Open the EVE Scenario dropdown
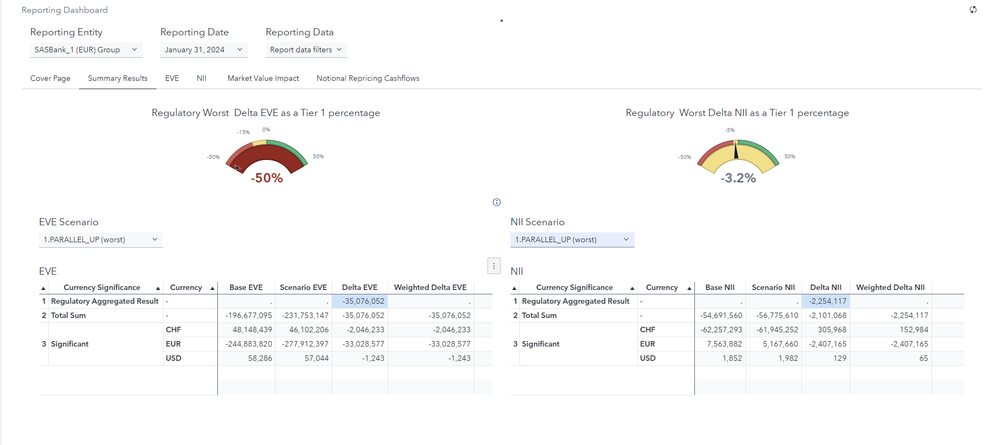 point(101,239)
